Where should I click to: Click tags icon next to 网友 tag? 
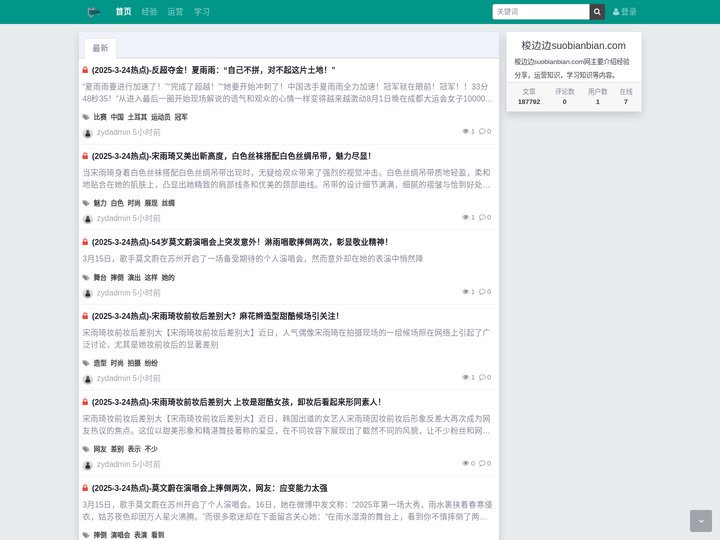(x=86, y=449)
